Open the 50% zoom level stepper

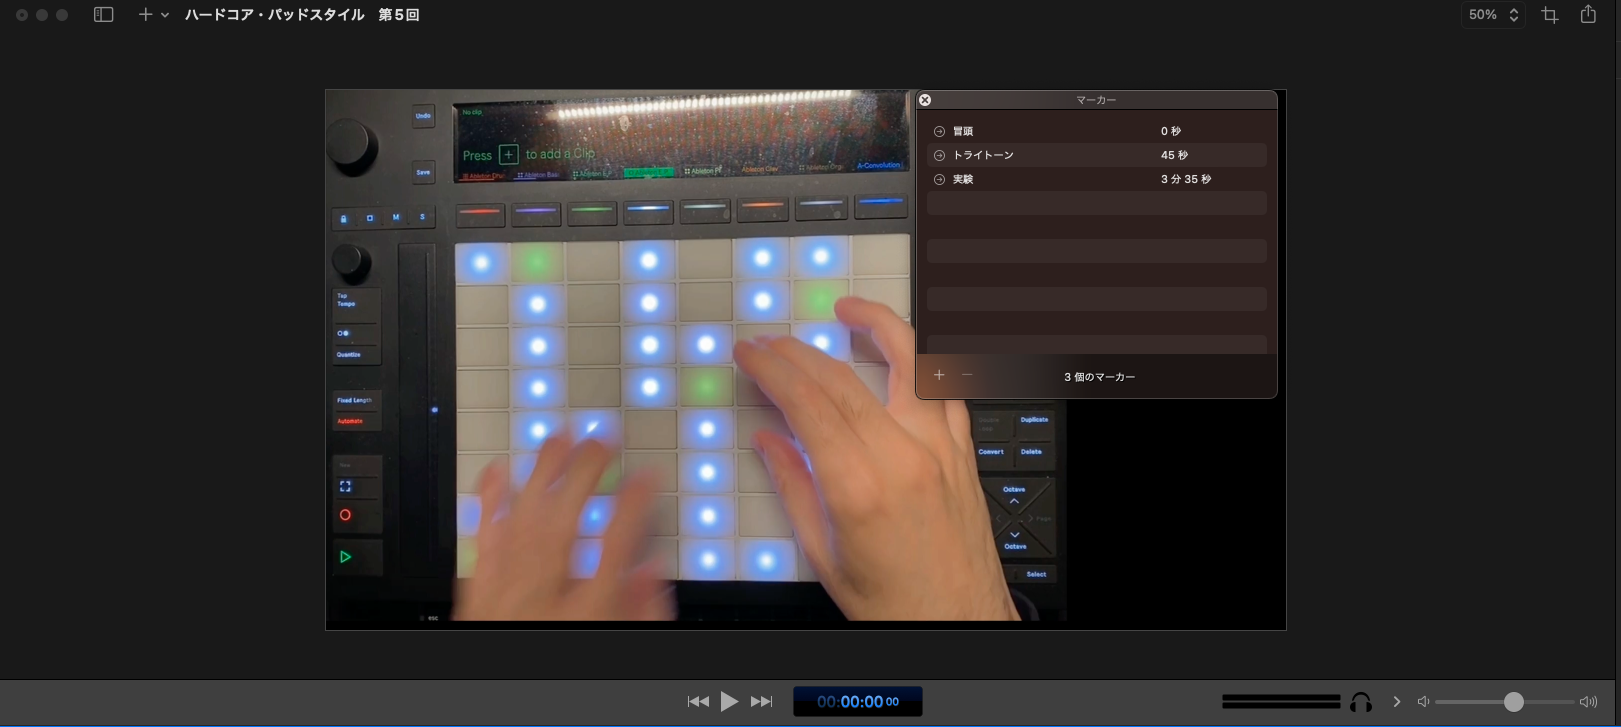coord(1493,15)
